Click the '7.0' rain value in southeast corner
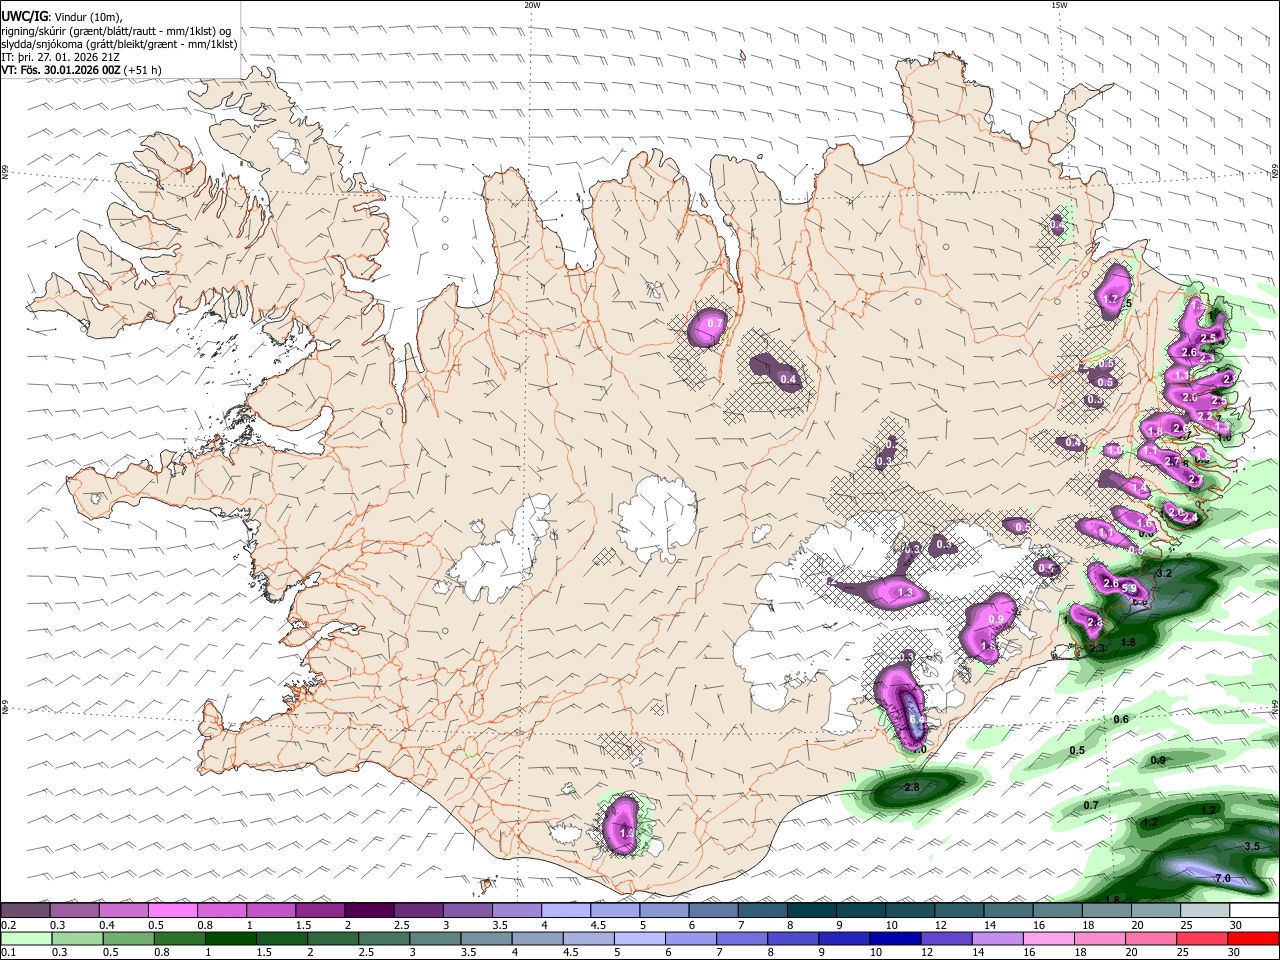Viewport: 1280px width, 960px height. (1222, 878)
